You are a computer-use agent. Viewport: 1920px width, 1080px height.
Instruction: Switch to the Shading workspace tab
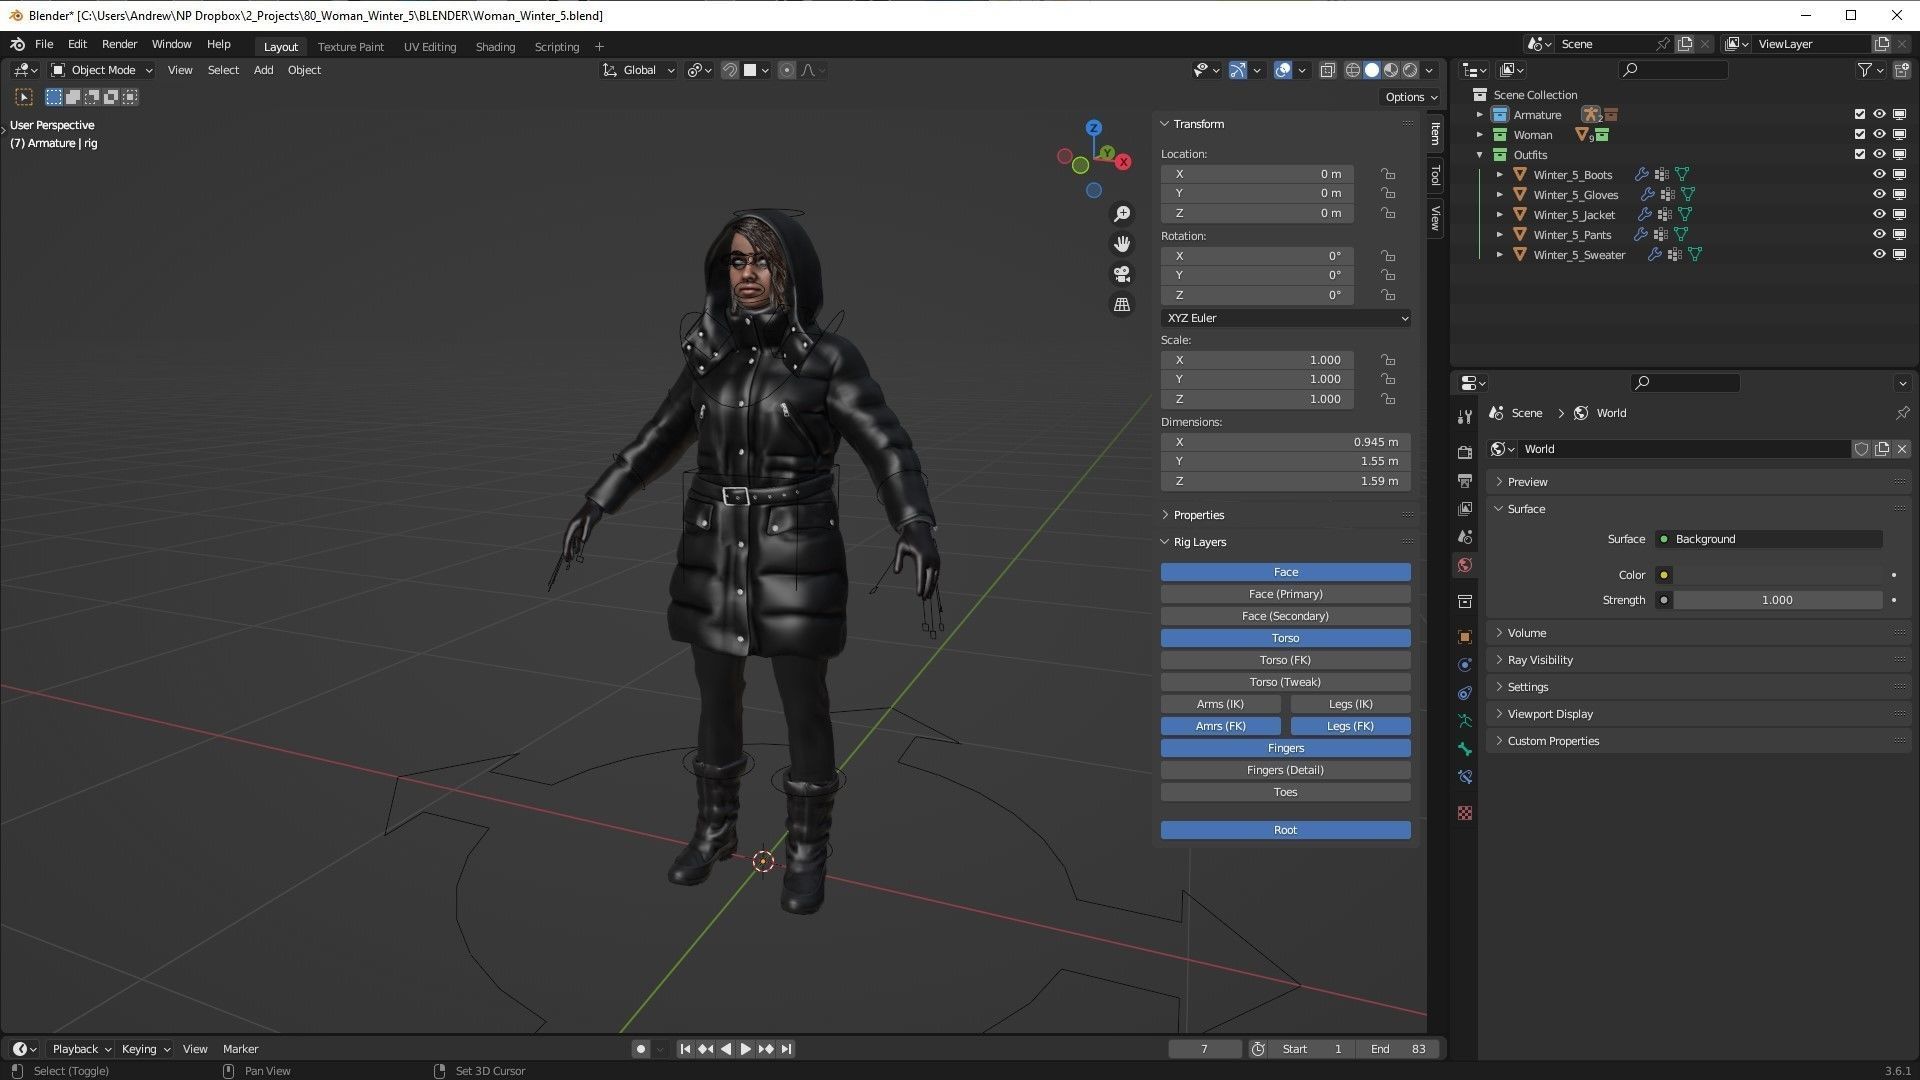tap(495, 47)
